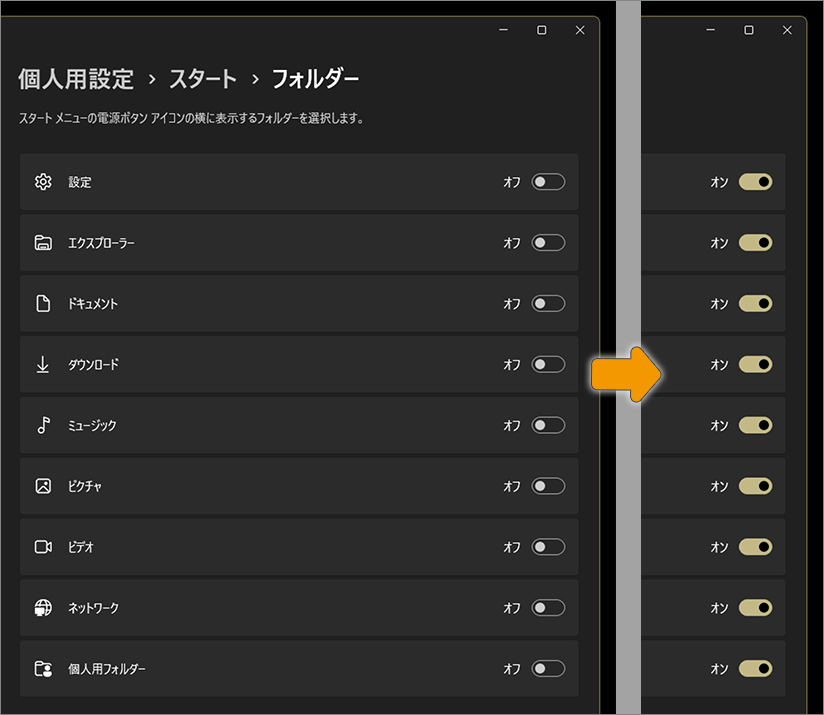Disable fourth row toggle in right window
The width and height of the screenshot is (824, 715).
(x=755, y=365)
